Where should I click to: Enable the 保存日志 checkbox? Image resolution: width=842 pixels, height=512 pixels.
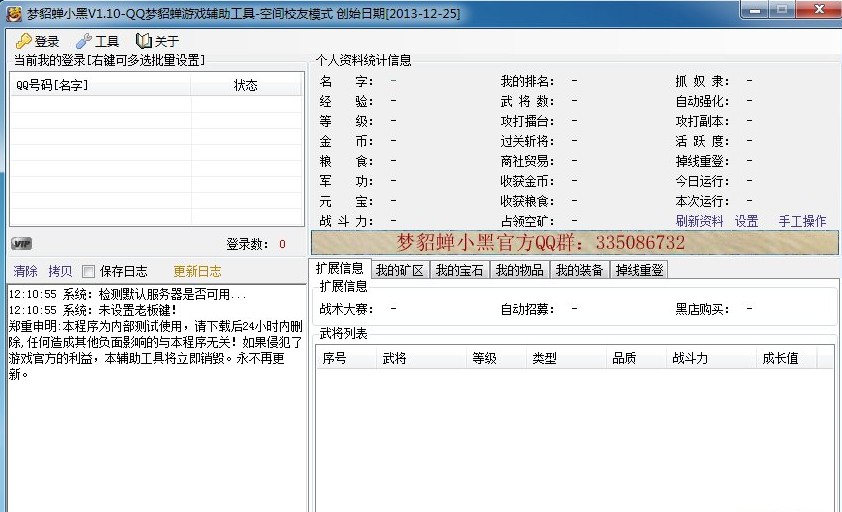coord(89,271)
